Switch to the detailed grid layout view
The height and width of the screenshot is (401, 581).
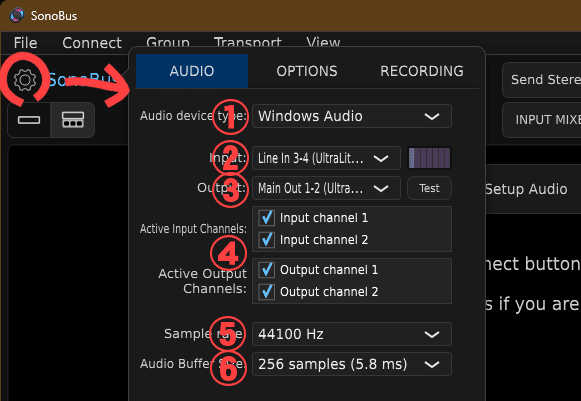pyautogui.click(x=73, y=120)
